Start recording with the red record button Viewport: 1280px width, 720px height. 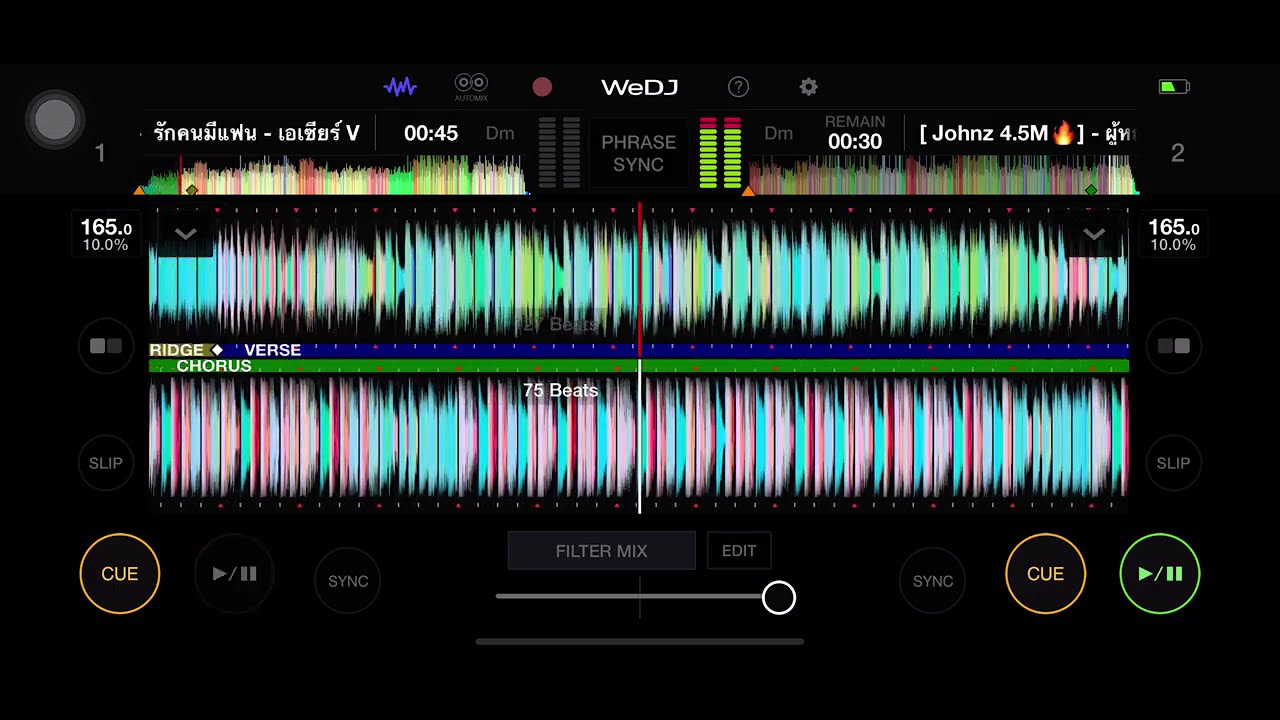click(542, 87)
